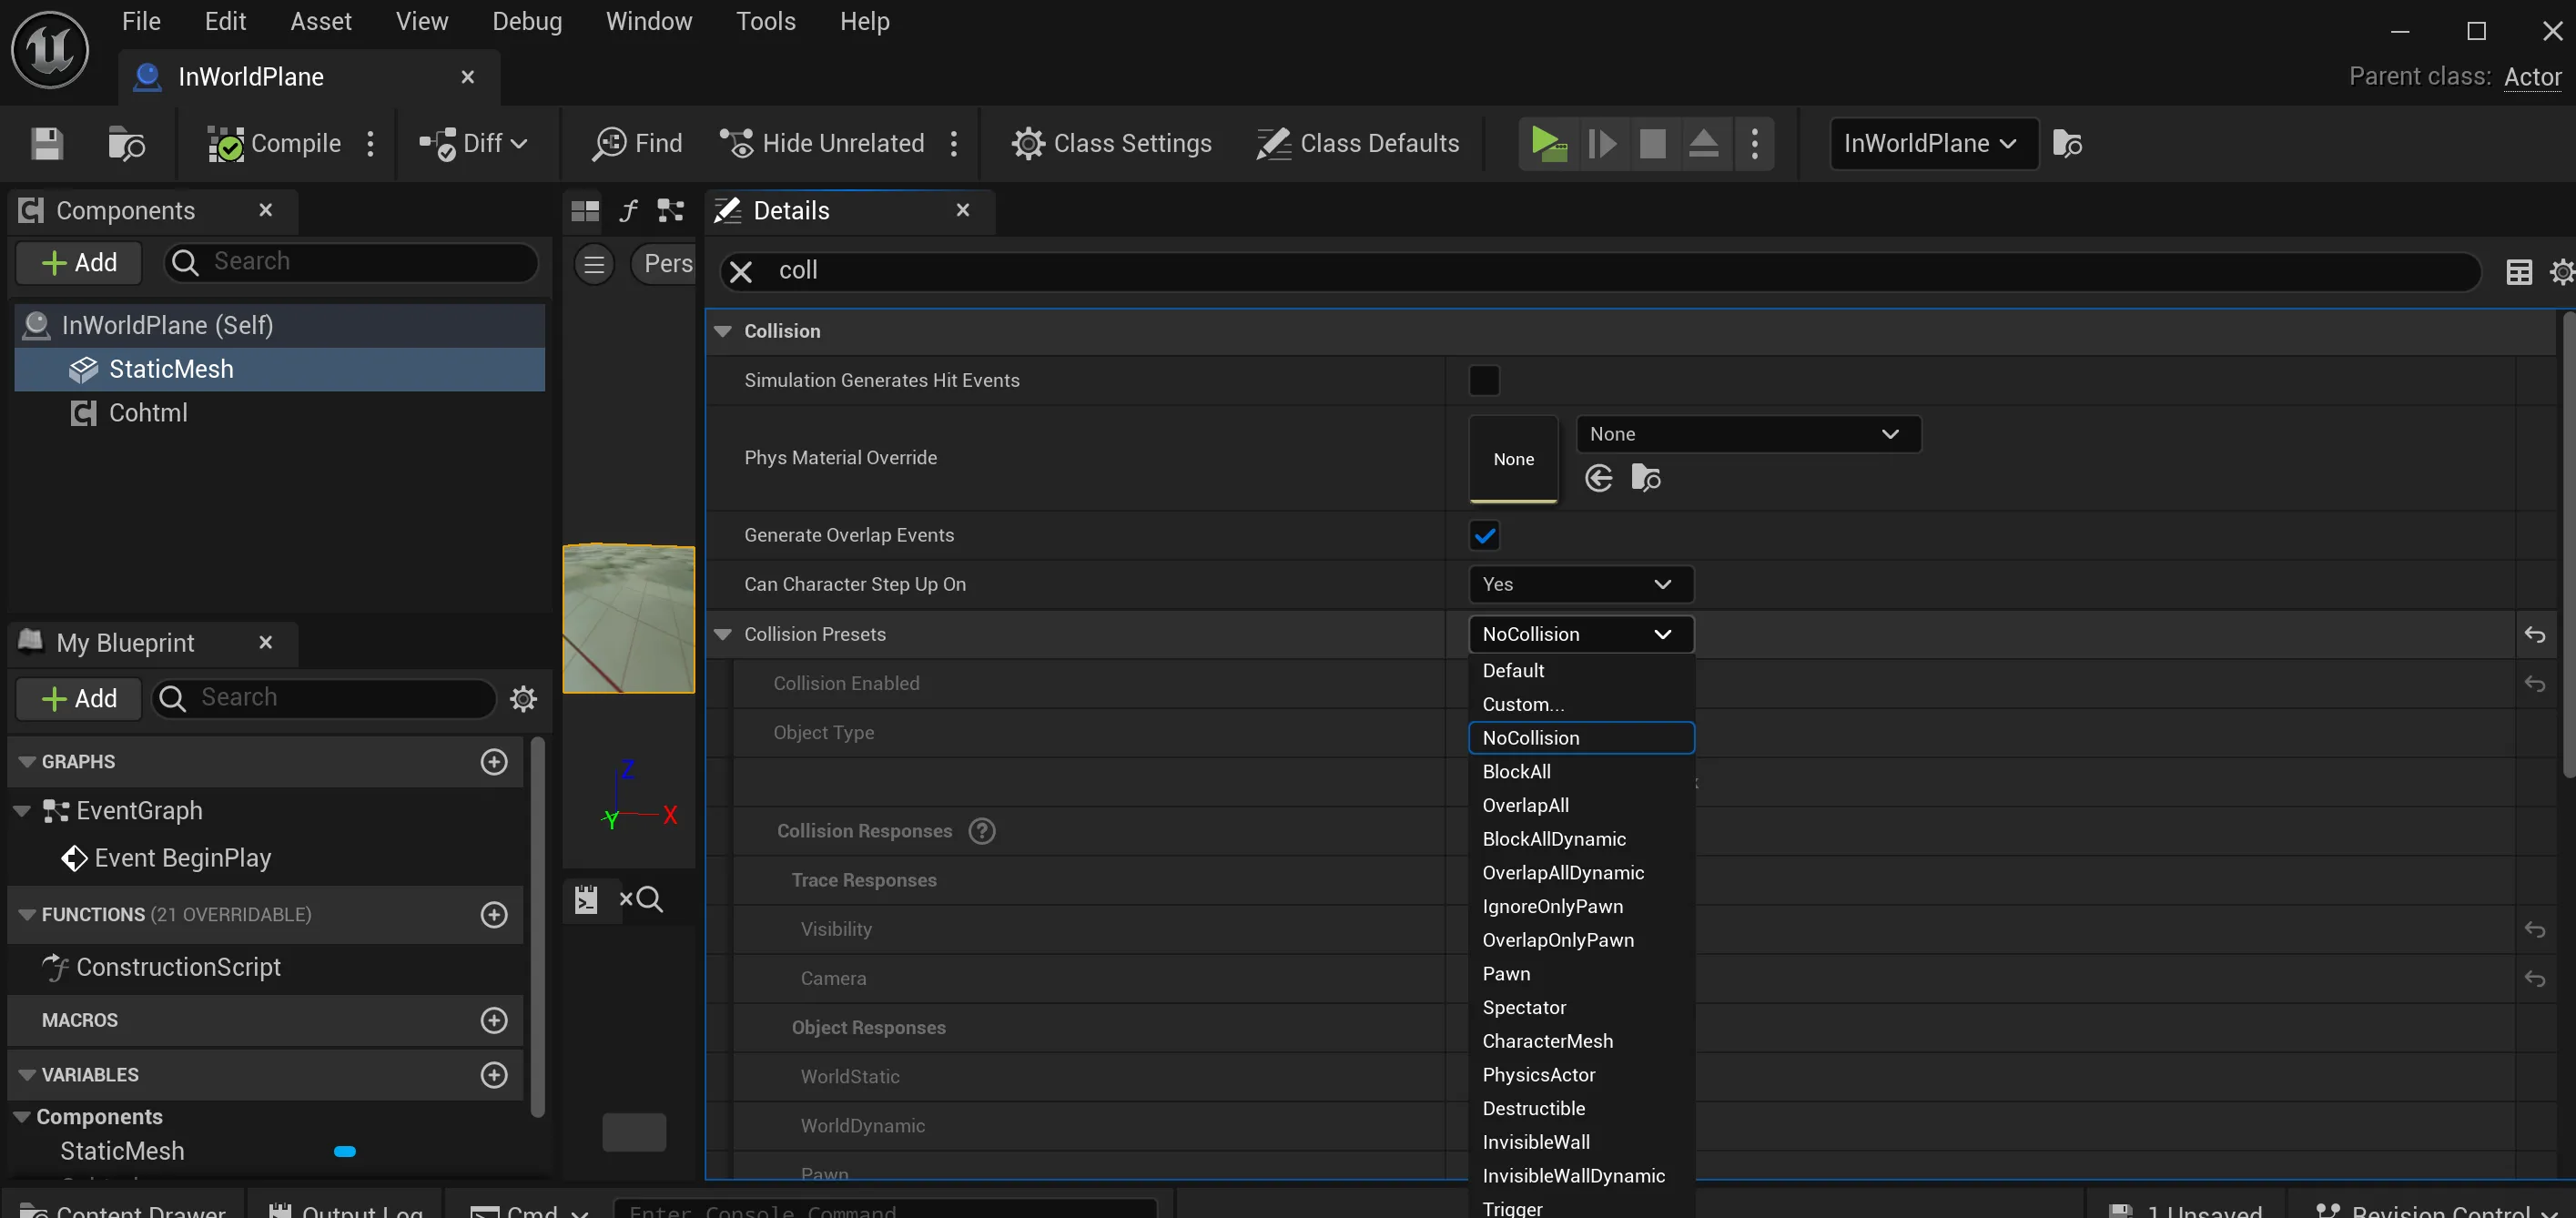
Task: Click the Compile button icon
Action: click(x=226, y=144)
